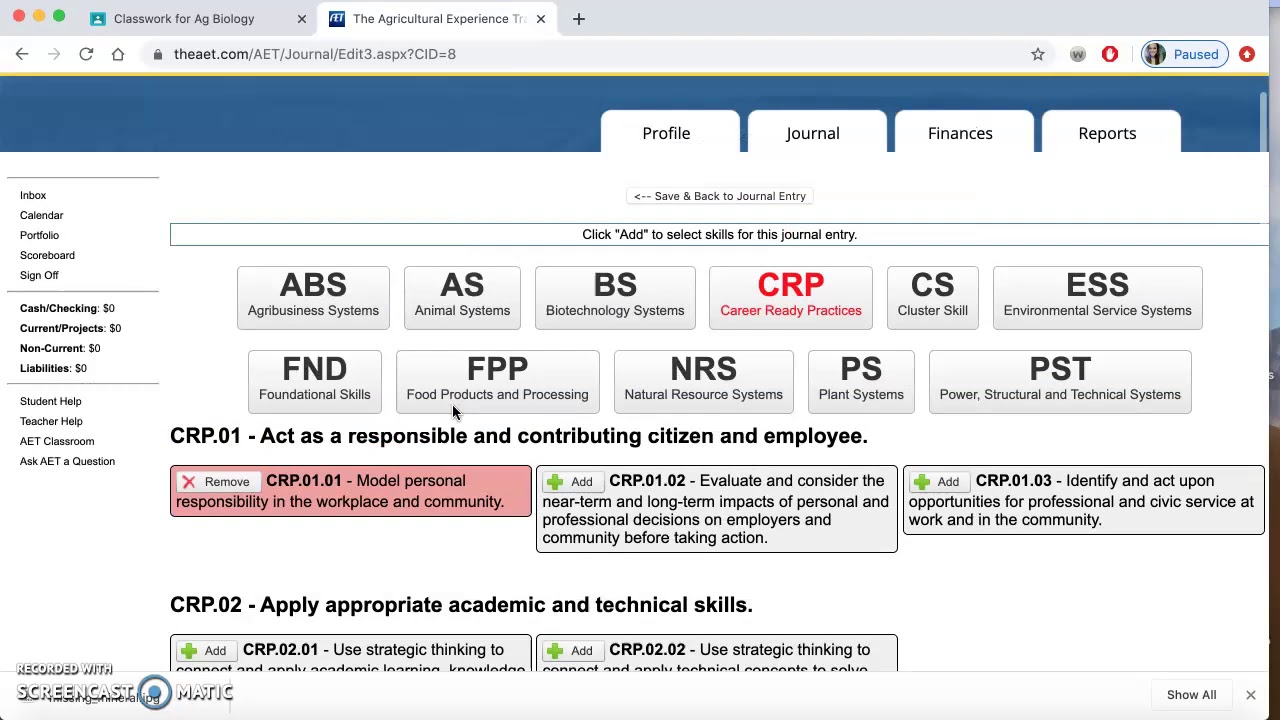Image resolution: width=1280 pixels, height=720 pixels.
Task: Select FPP Food Products and Processing category
Action: click(x=497, y=381)
